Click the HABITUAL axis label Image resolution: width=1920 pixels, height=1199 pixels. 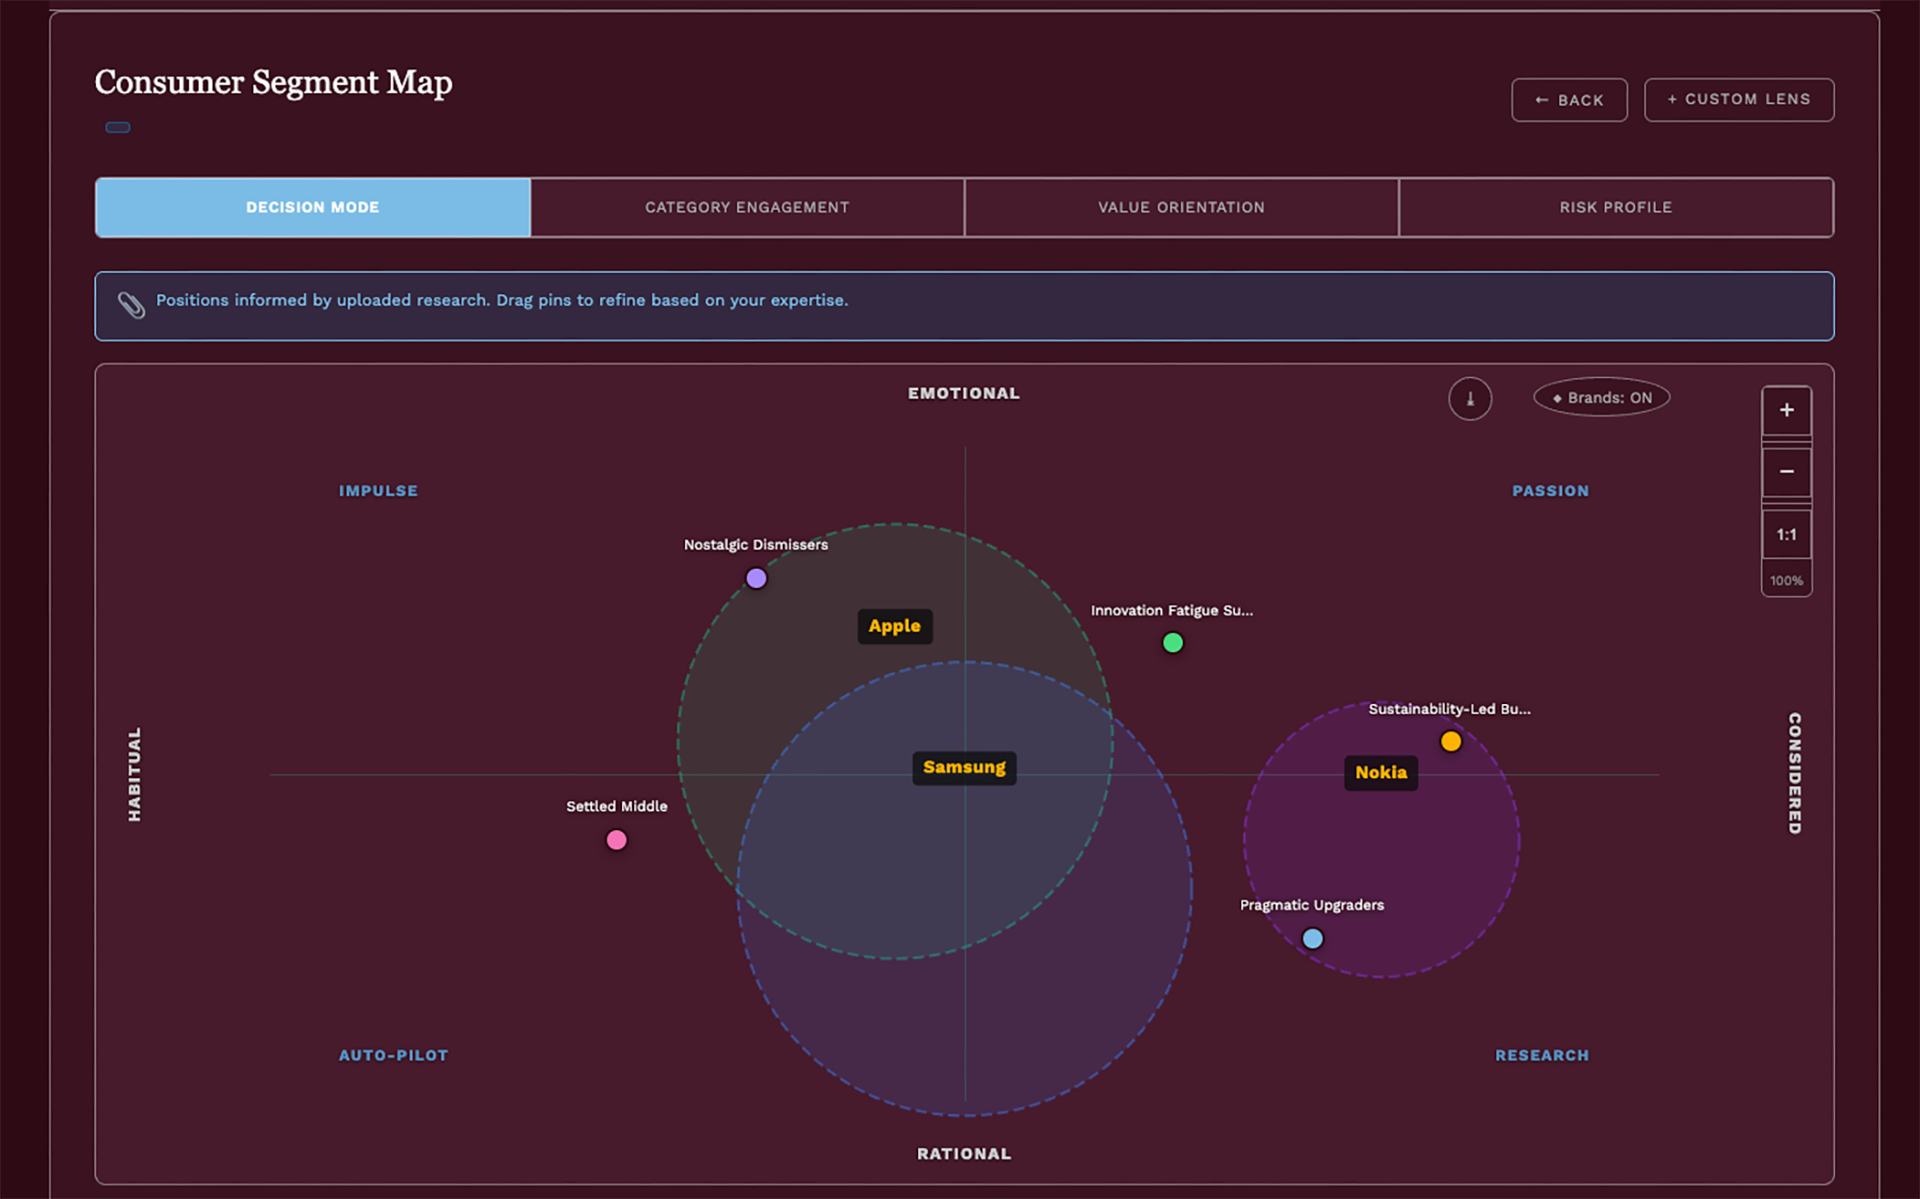point(135,774)
